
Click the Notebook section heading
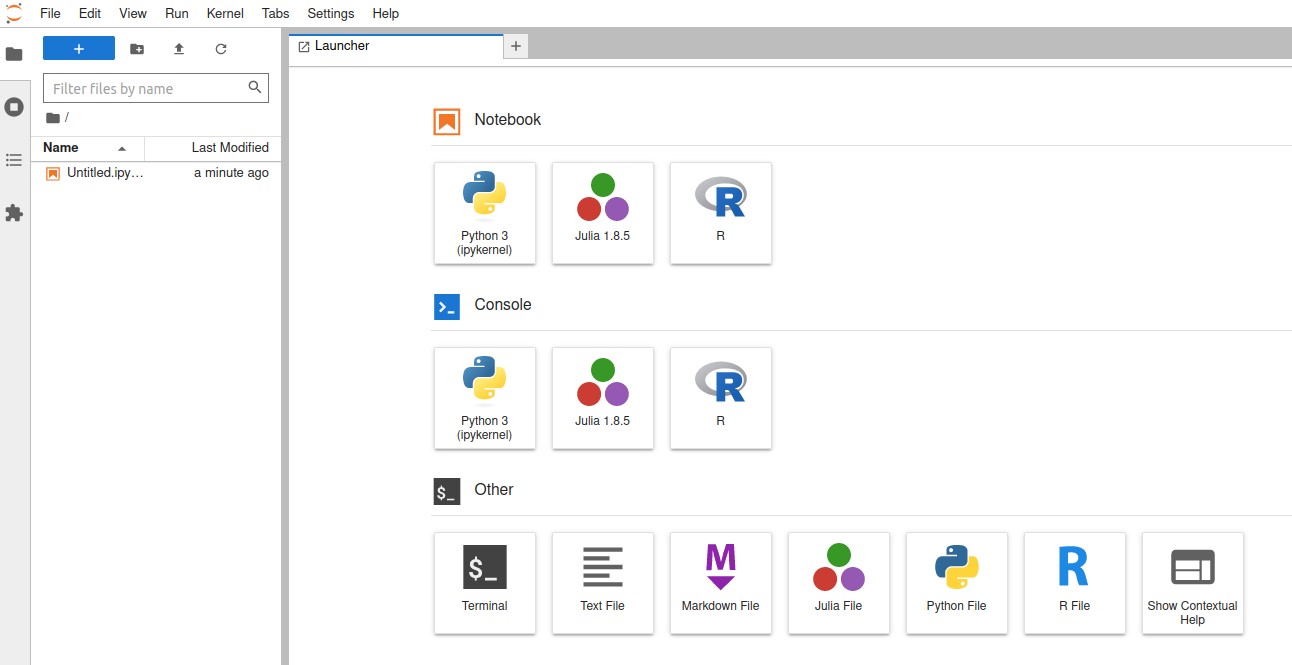(507, 120)
